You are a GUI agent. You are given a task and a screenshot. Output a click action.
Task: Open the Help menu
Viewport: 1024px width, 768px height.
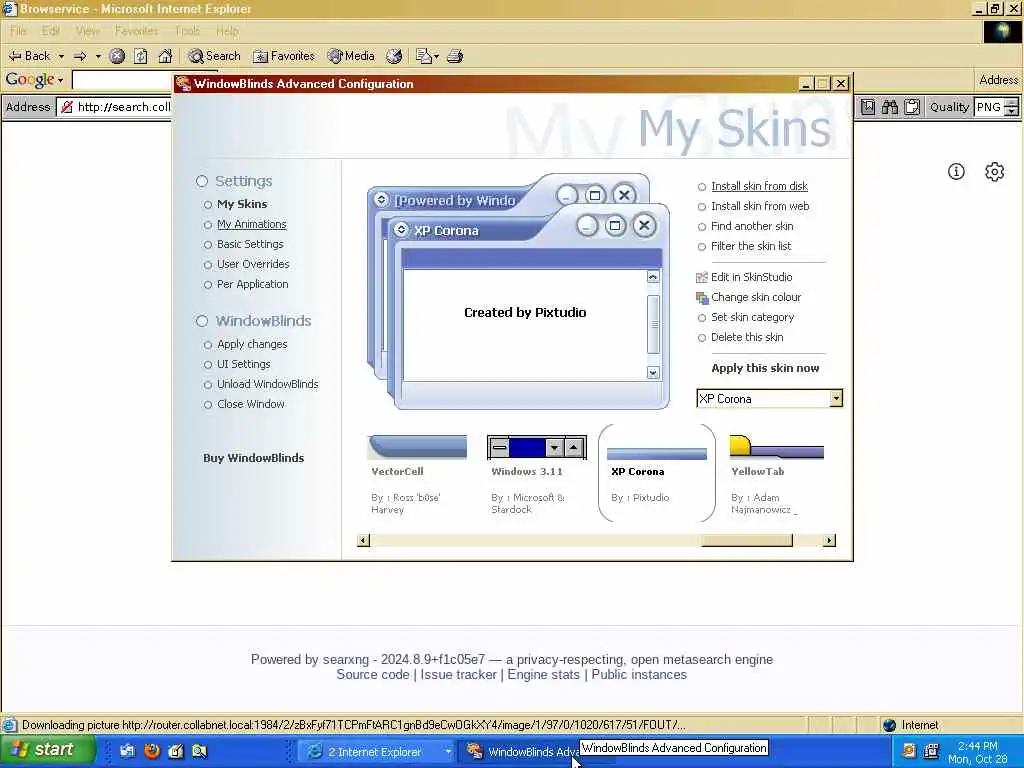(x=227, y=31)
